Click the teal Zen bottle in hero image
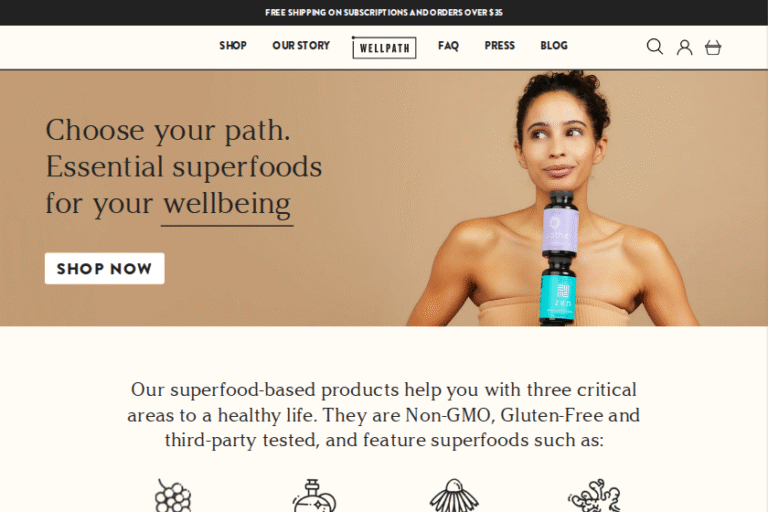768x512 pixels. [558, 290]
